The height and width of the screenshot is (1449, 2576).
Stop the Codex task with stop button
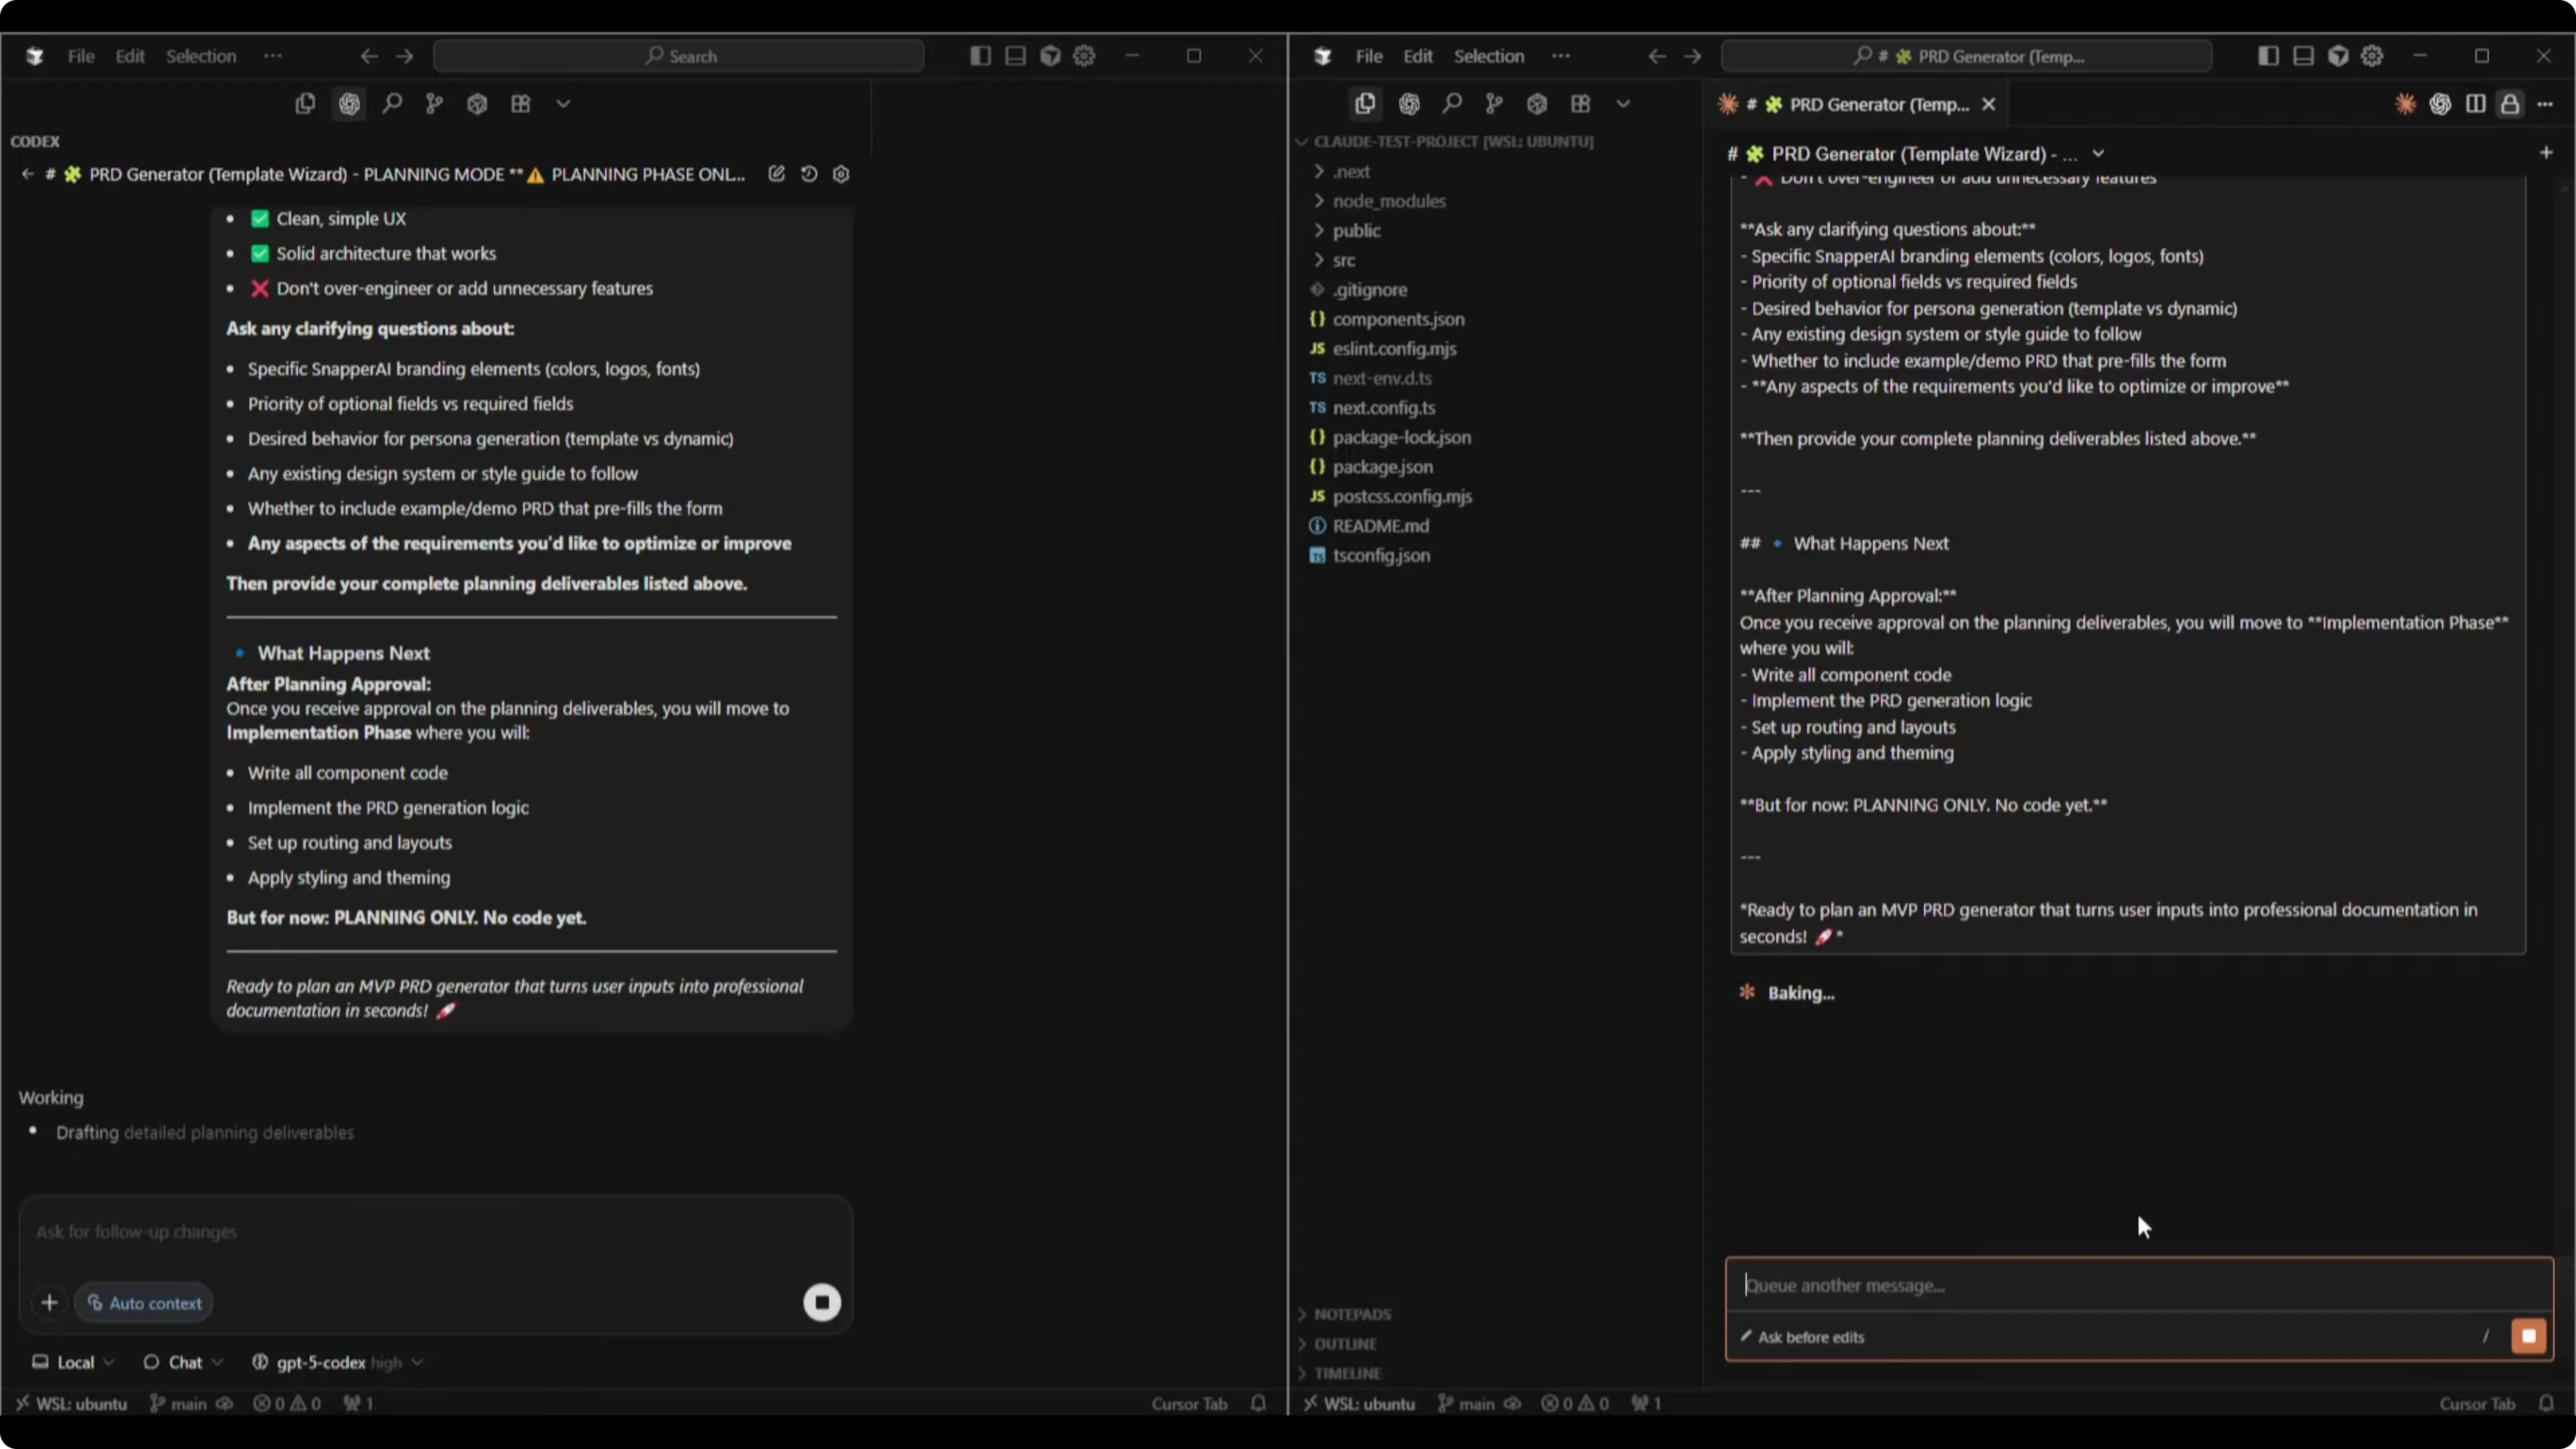tap(822, 1302)
